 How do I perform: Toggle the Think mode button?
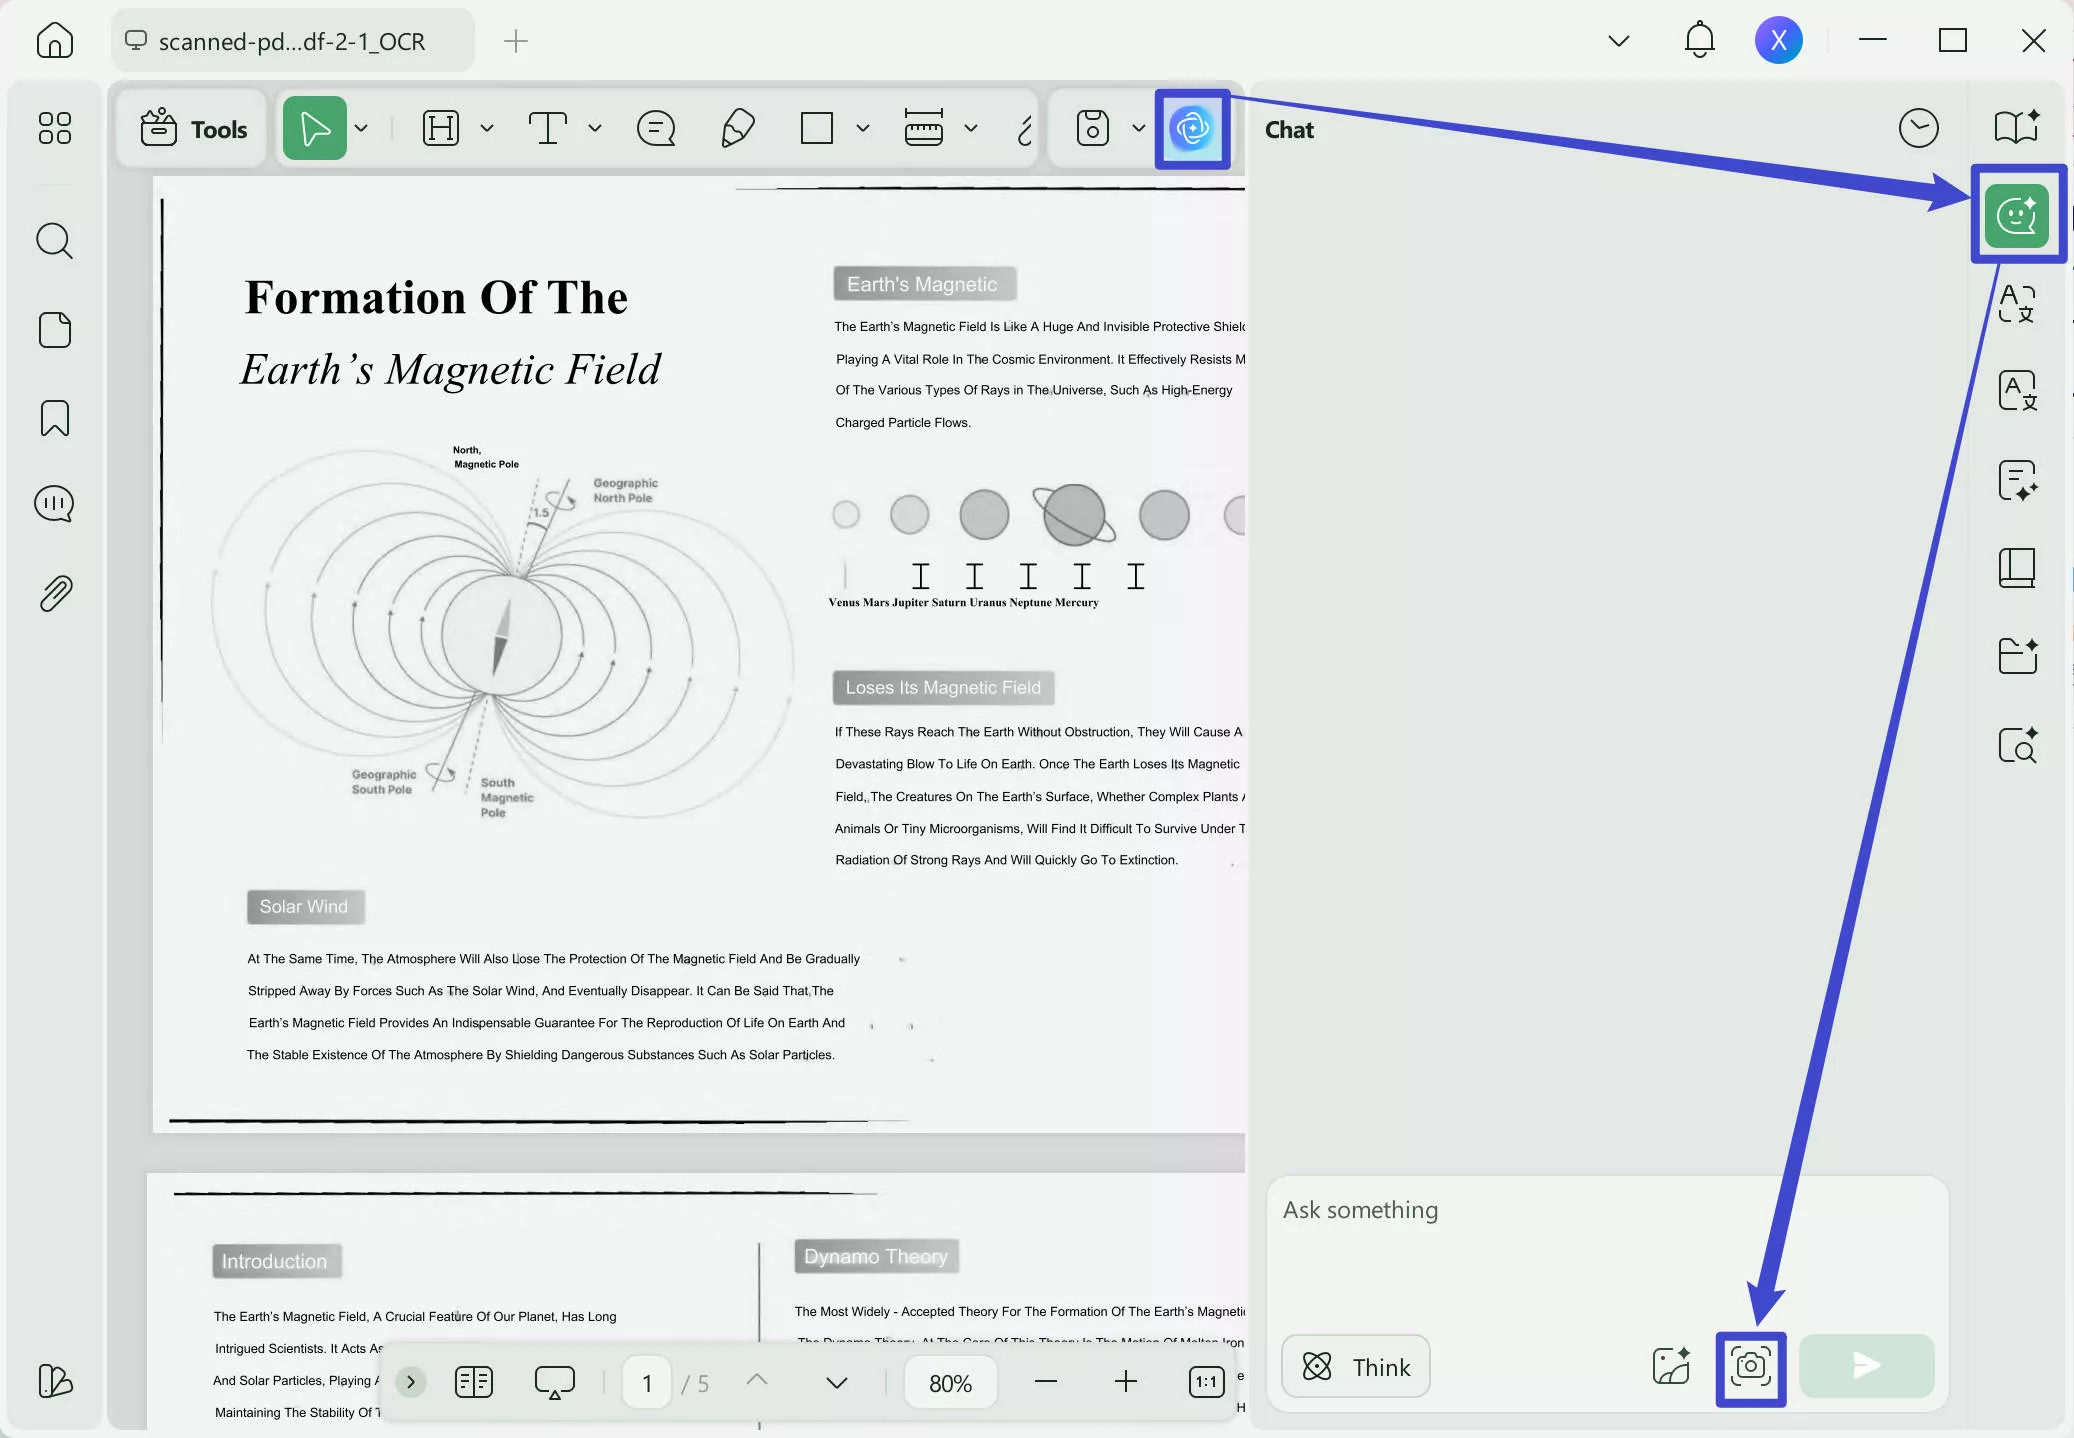point(1356,1366)
